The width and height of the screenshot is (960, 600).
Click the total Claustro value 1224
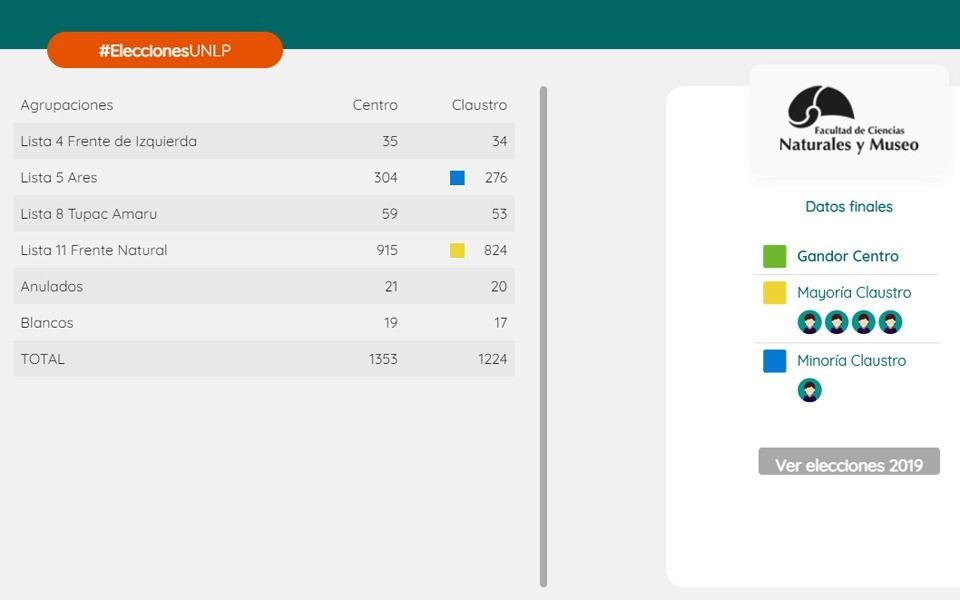tap(492, 359)
